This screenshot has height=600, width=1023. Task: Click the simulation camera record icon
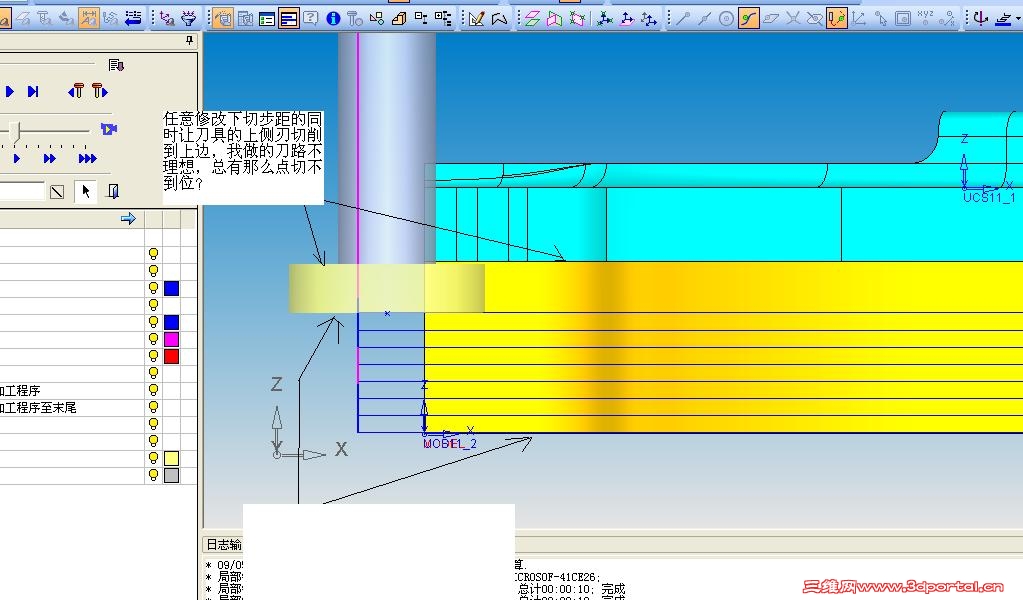click(x=108, y=129)
